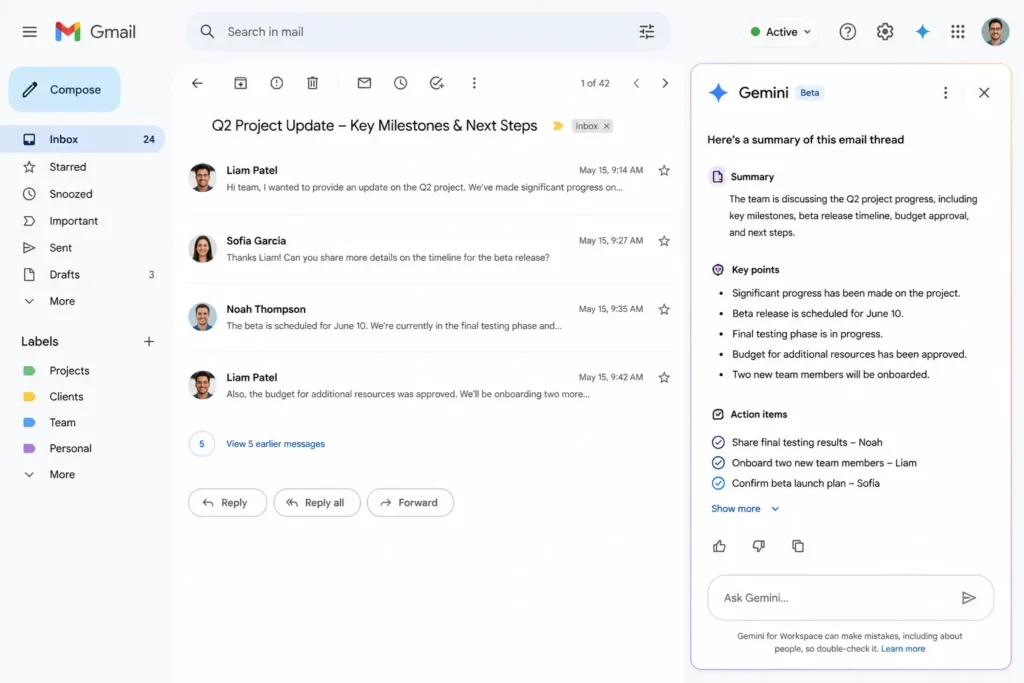Viewport: 1024px width, 683px height.
Task: Copy the Gemini summary
Action: 797,546
